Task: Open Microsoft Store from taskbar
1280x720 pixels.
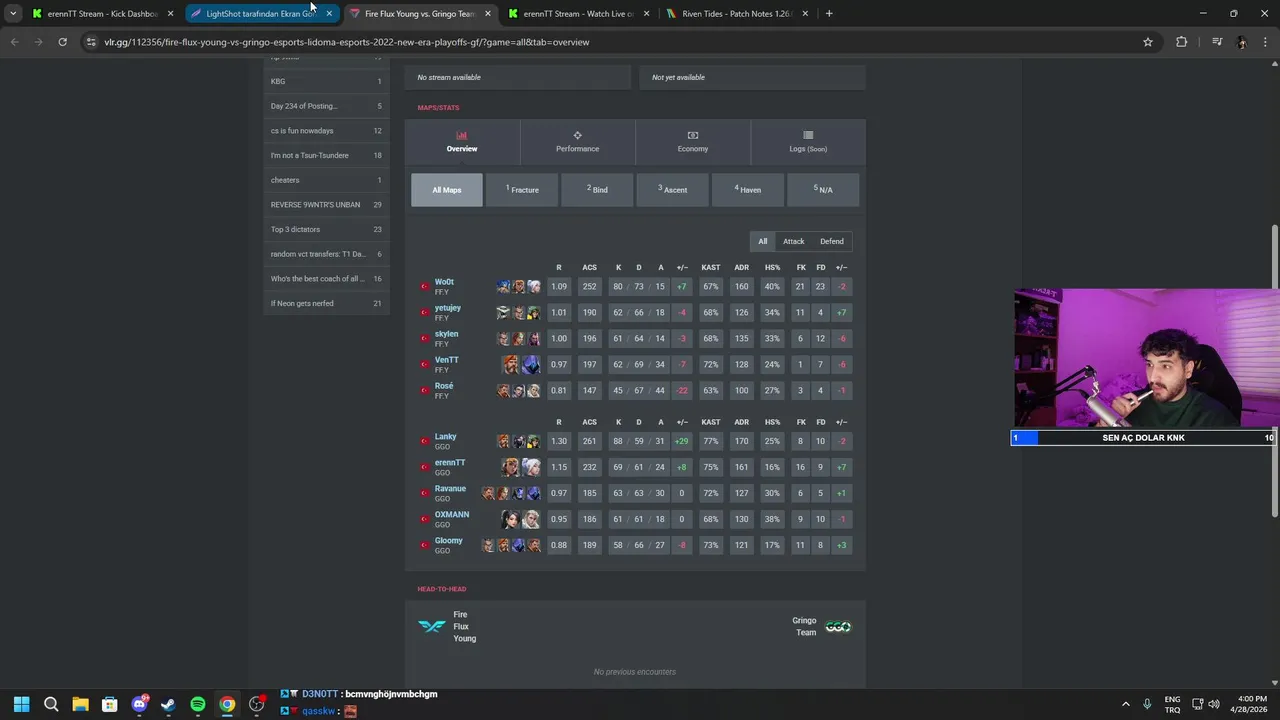Action: click(110, 704)
